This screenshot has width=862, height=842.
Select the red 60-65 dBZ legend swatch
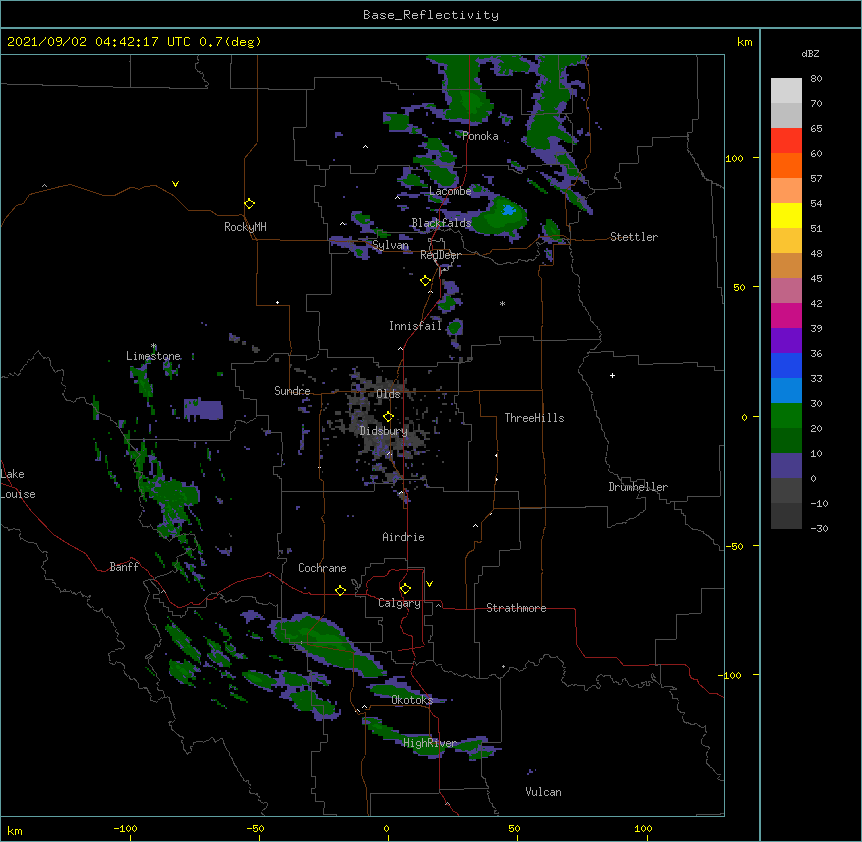[x=786, y=141]
